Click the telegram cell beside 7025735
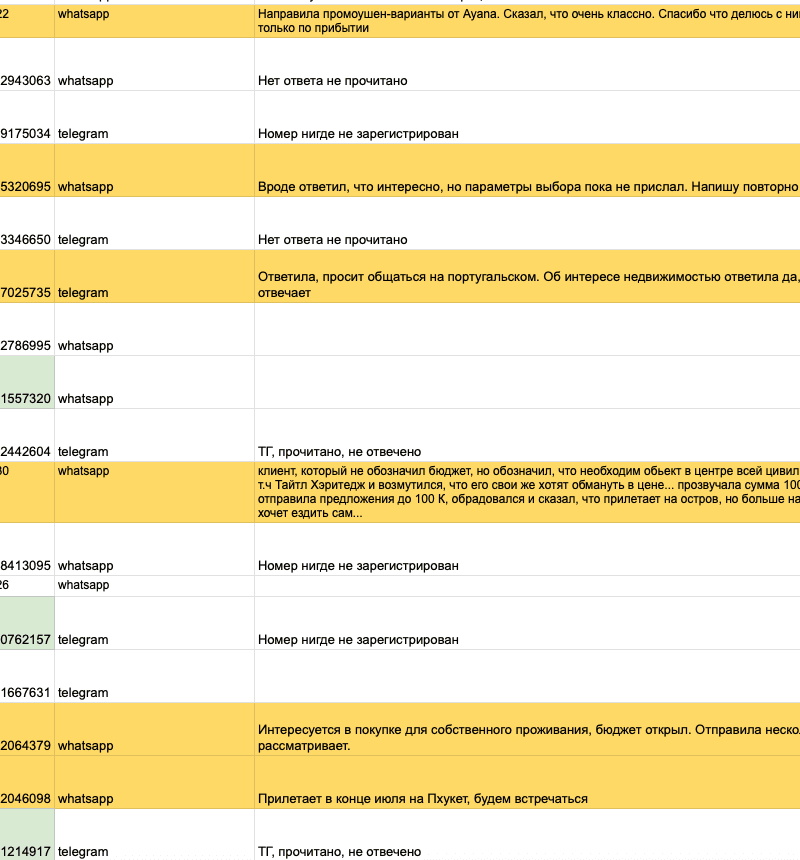 coord(154,276)
